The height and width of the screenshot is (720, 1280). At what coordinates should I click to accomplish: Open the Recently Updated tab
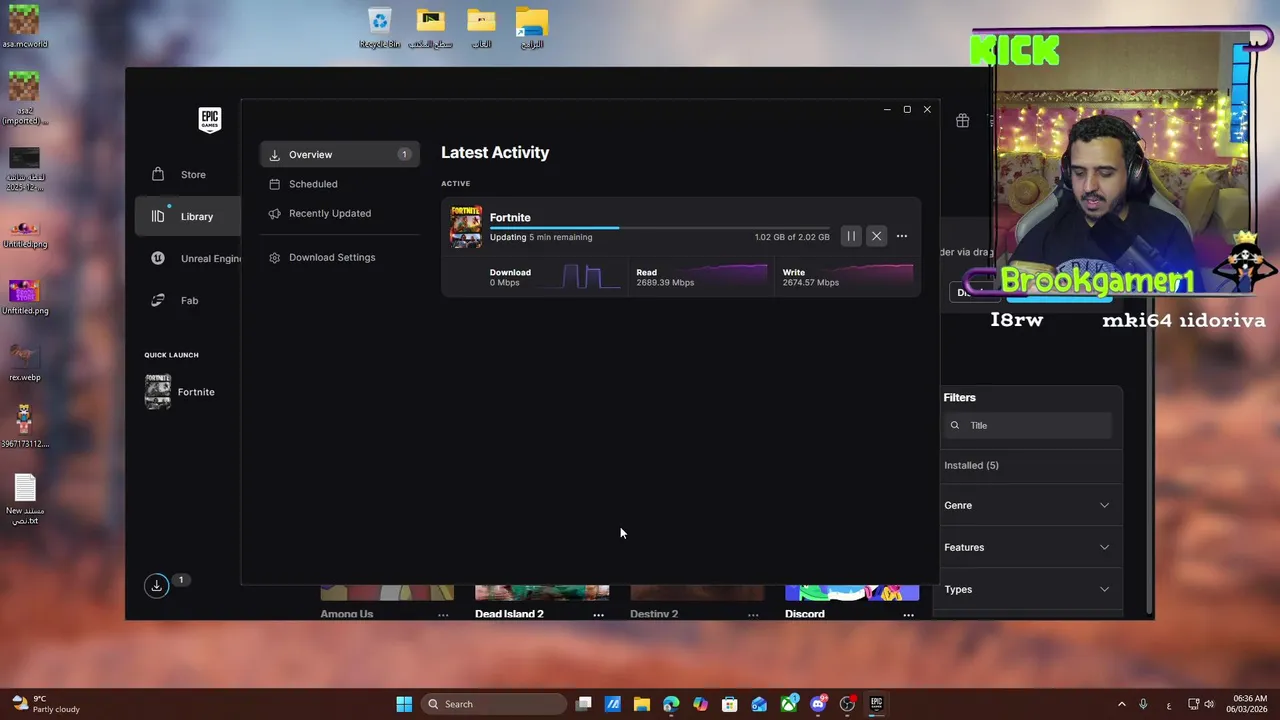(340, 213)
